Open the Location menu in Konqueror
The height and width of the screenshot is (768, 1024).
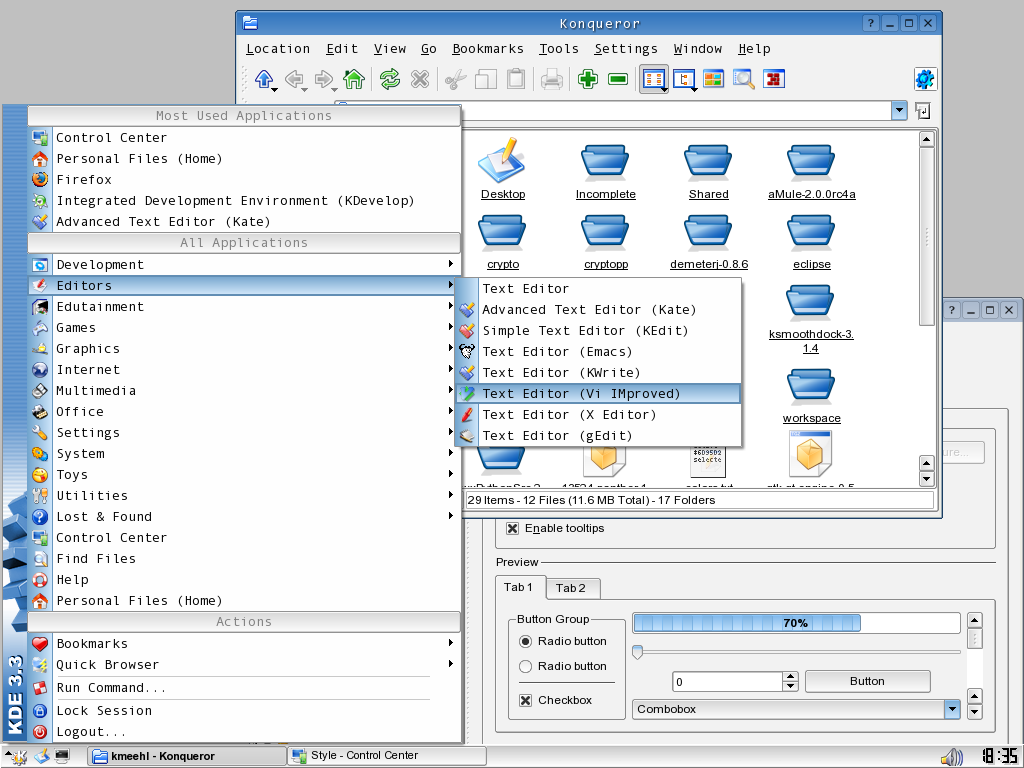[278, 49]
